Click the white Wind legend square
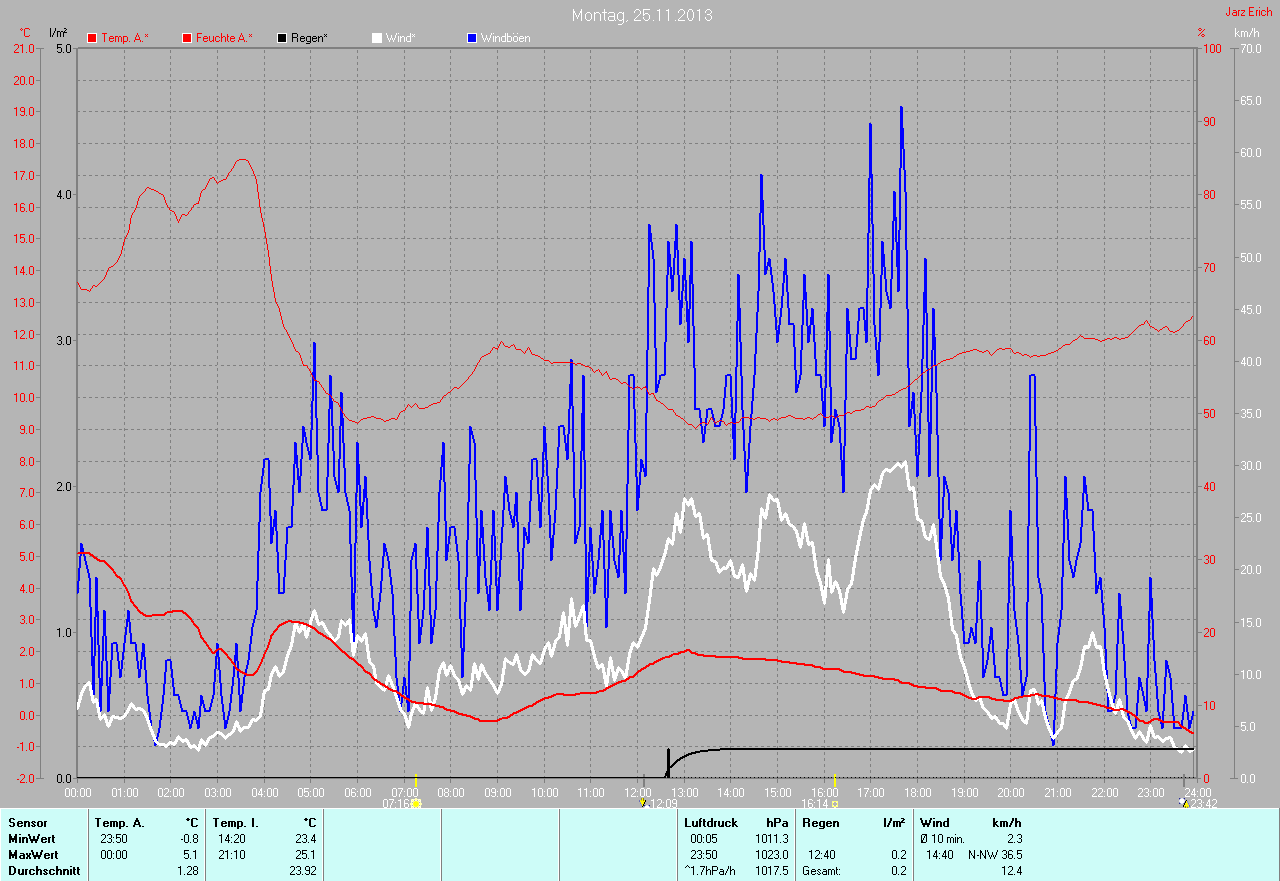The image size is (1280, 881). [377, 38]
